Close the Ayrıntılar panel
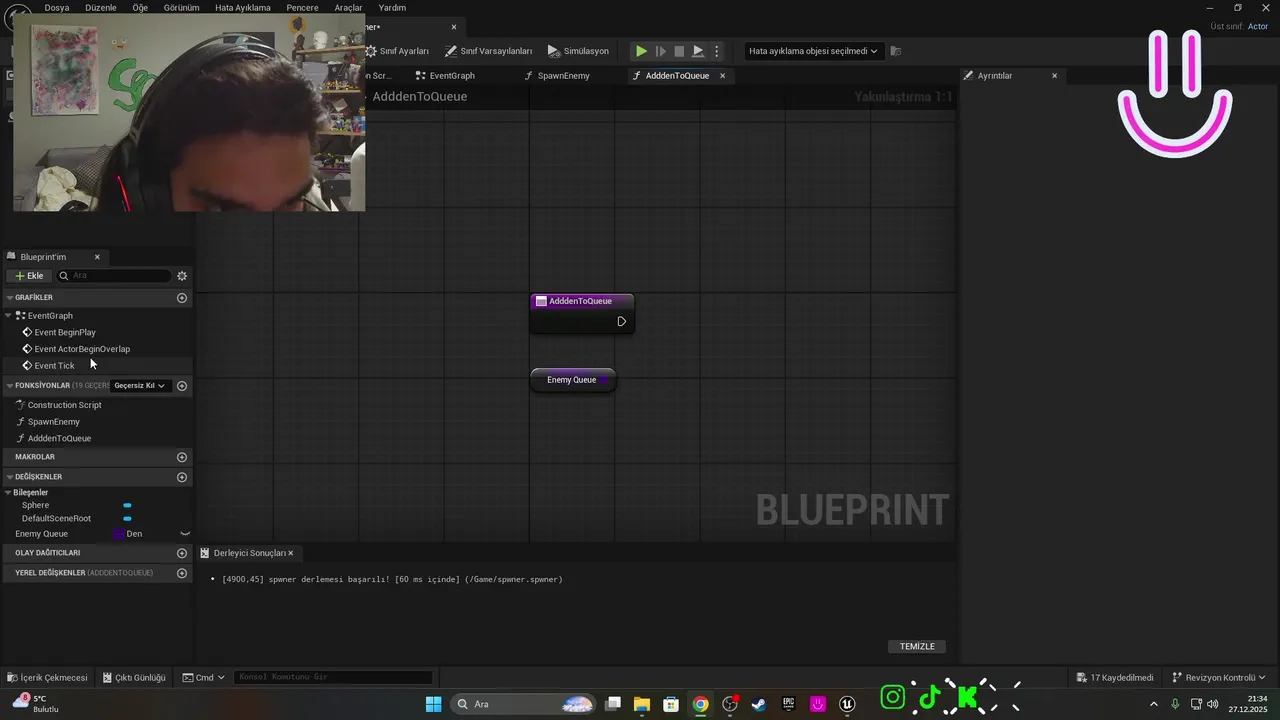This screenshot has height=720, width=1280. tap(1054, 76)
